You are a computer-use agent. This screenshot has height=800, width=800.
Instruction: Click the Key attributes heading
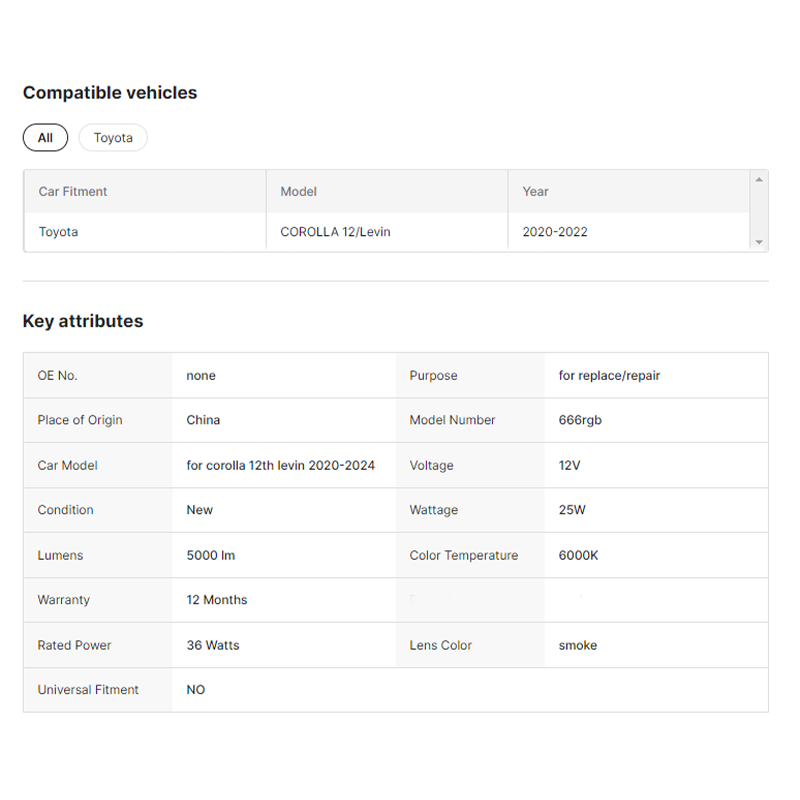(x=83, y=321)
